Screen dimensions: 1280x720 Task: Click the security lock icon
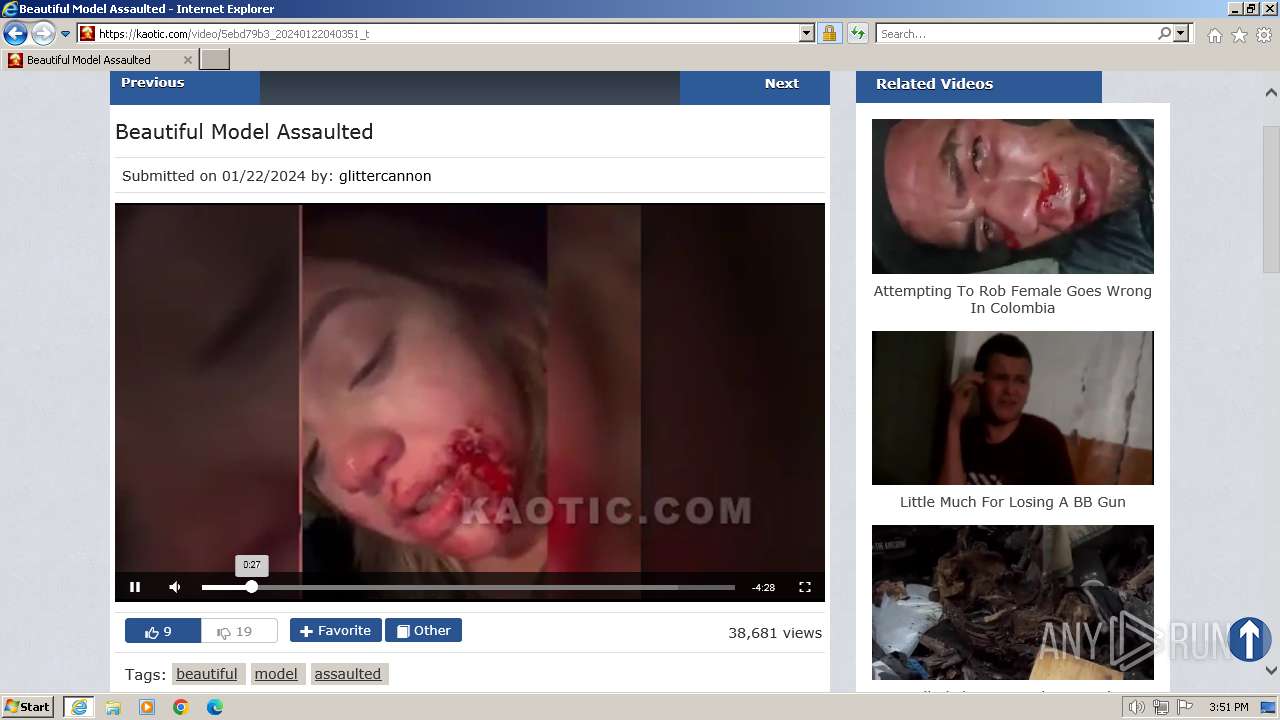coord(829,34)
